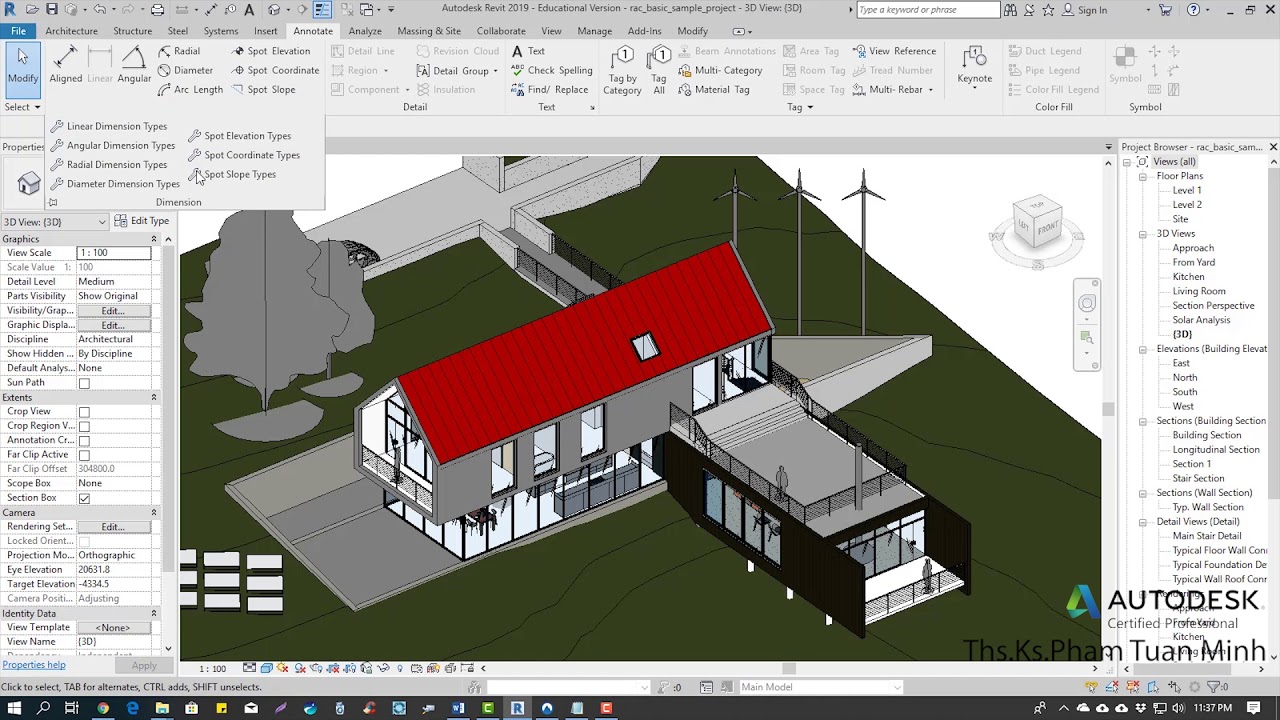Viewport: 1280px width, 720px height.
Task: Open Spot Slope Types
Action: pos(232,174)
